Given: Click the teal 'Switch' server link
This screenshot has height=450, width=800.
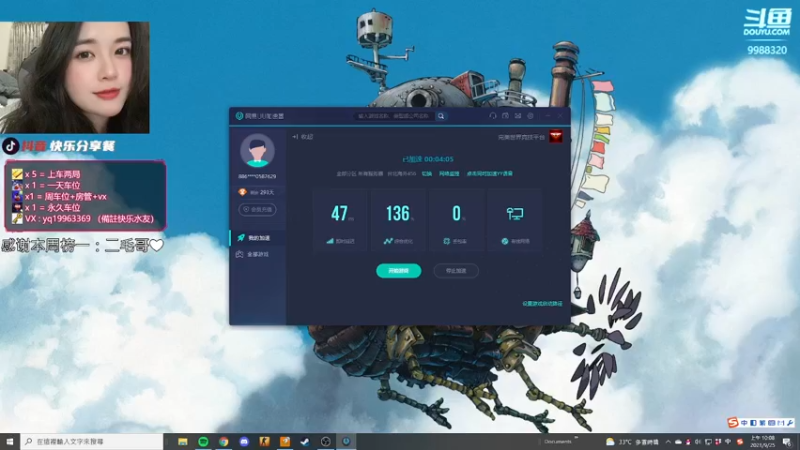Looking at the screenshot, I should tap(427, 174).
